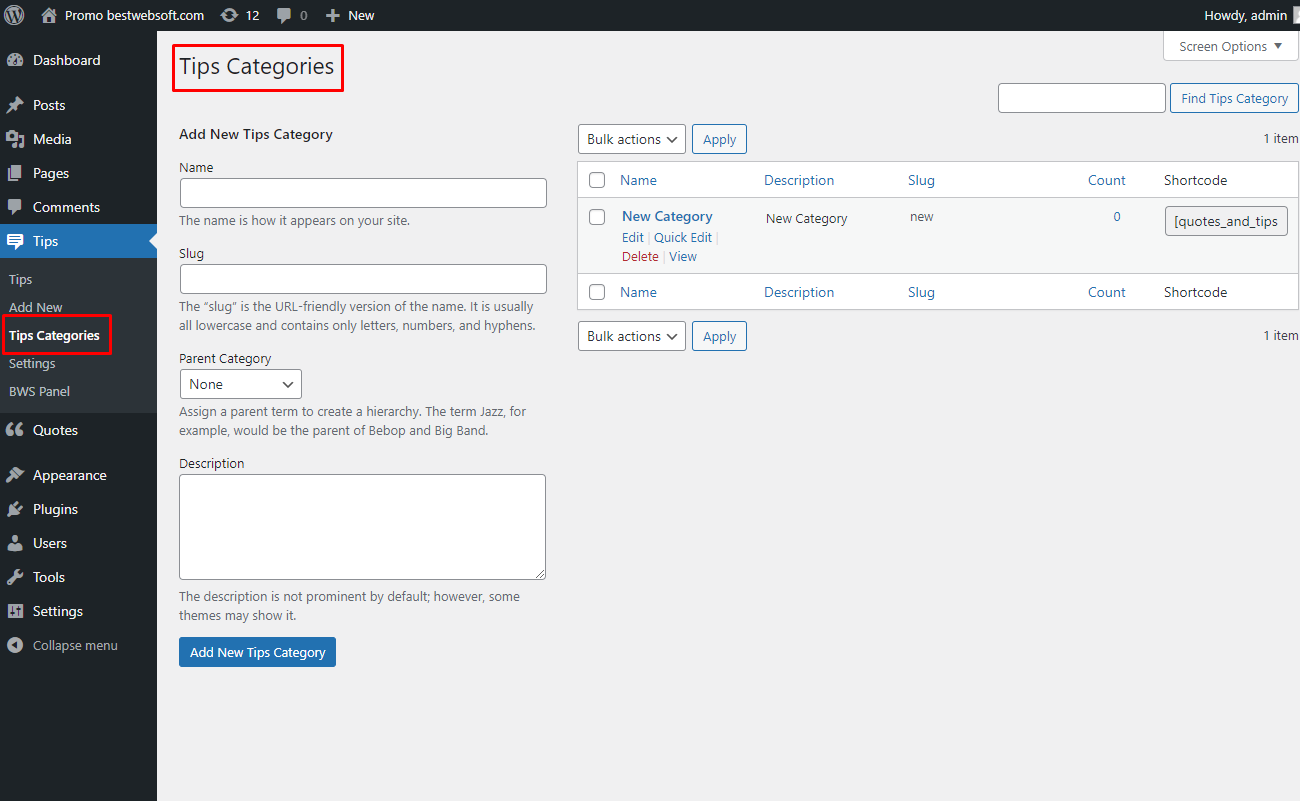Open the bottom Bulk actions dropdown
The height and width of the screenshot is (801, 1300).
(632, 336)
